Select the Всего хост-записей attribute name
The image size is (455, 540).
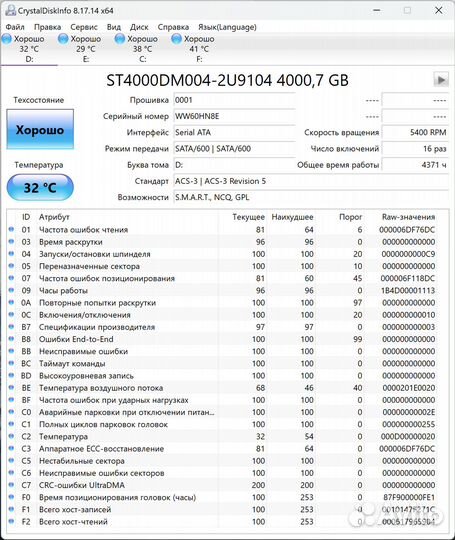click(x=75, y=509)
